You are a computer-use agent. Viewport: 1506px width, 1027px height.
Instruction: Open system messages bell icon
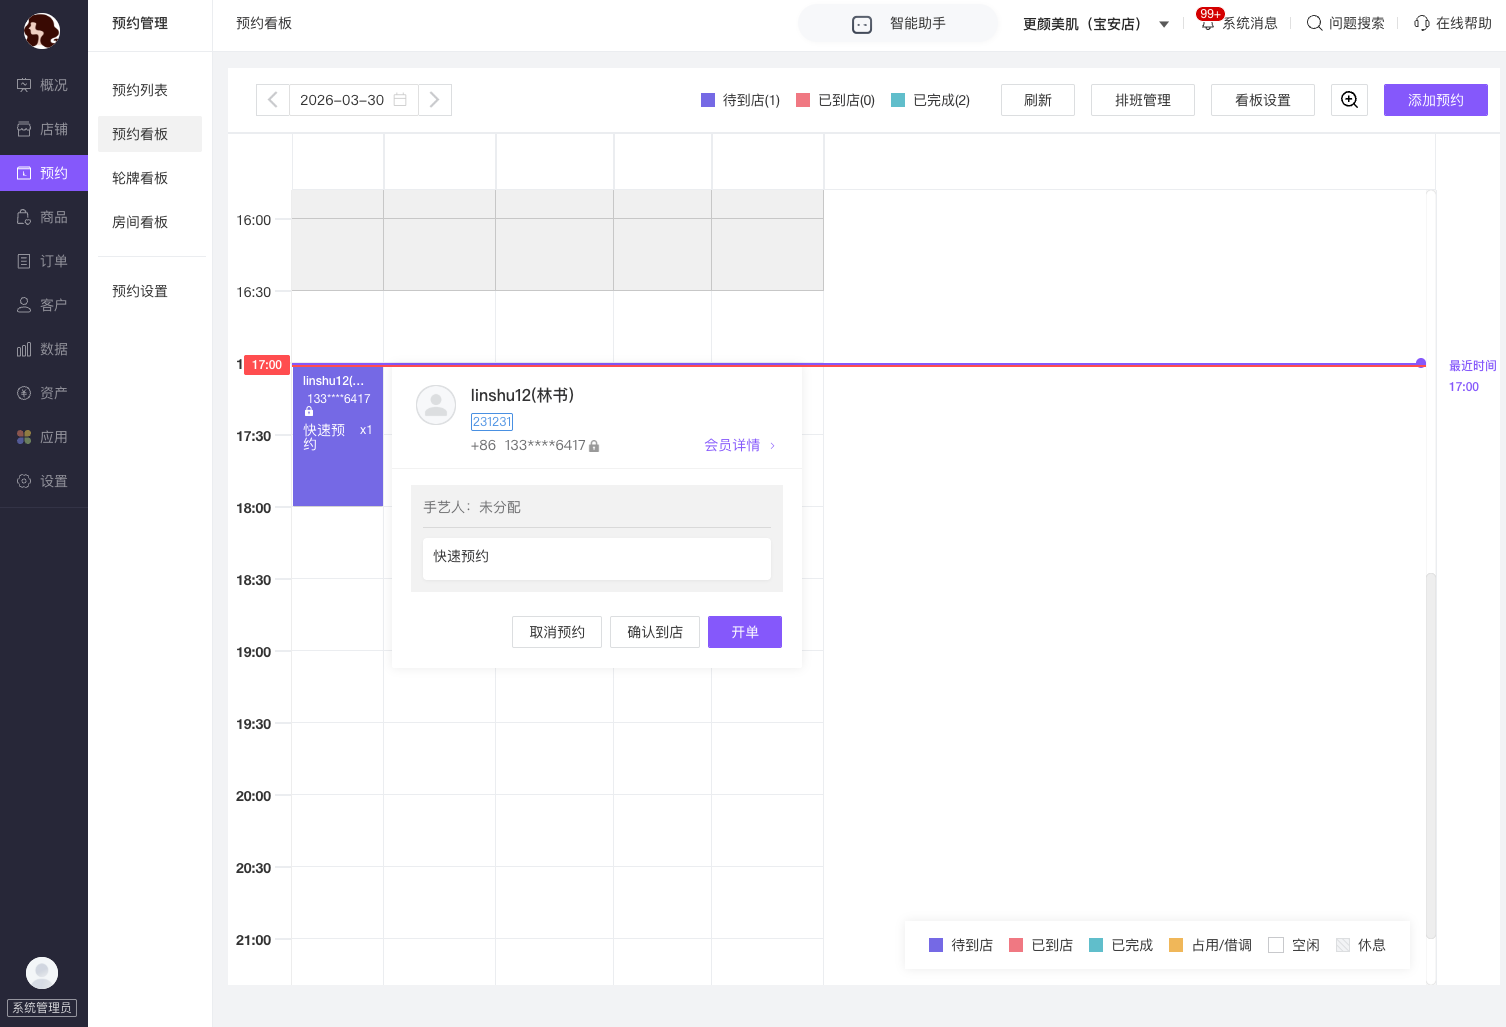pos(1208,24)
